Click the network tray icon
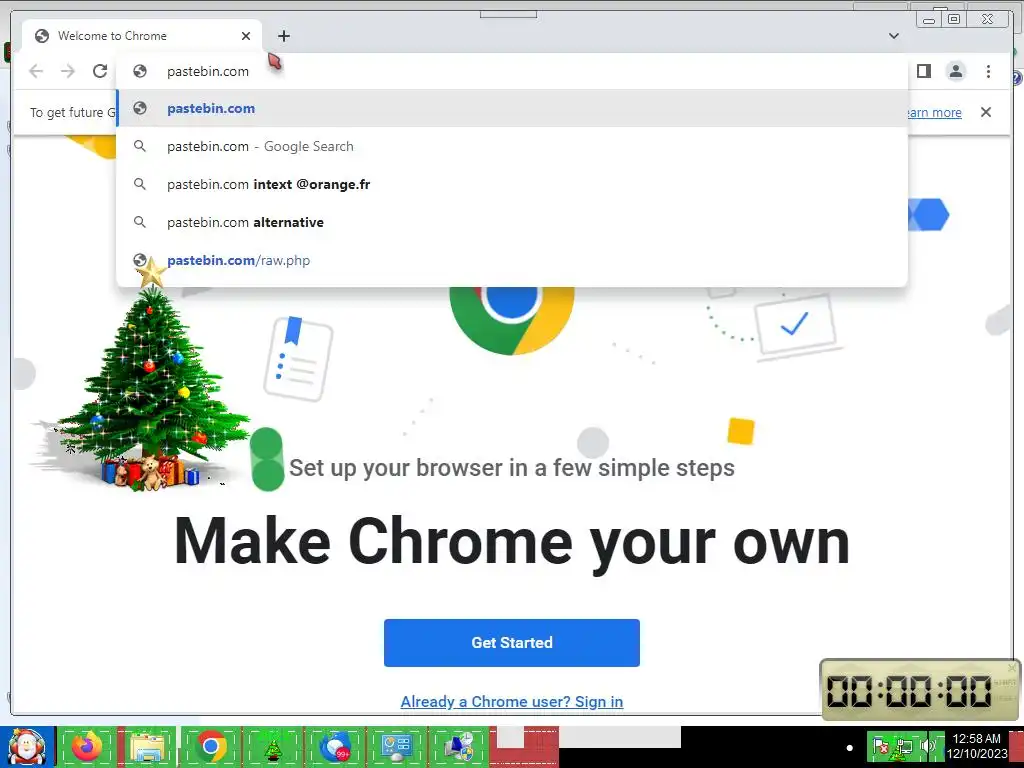The image size is (1024, 768). 904,746
